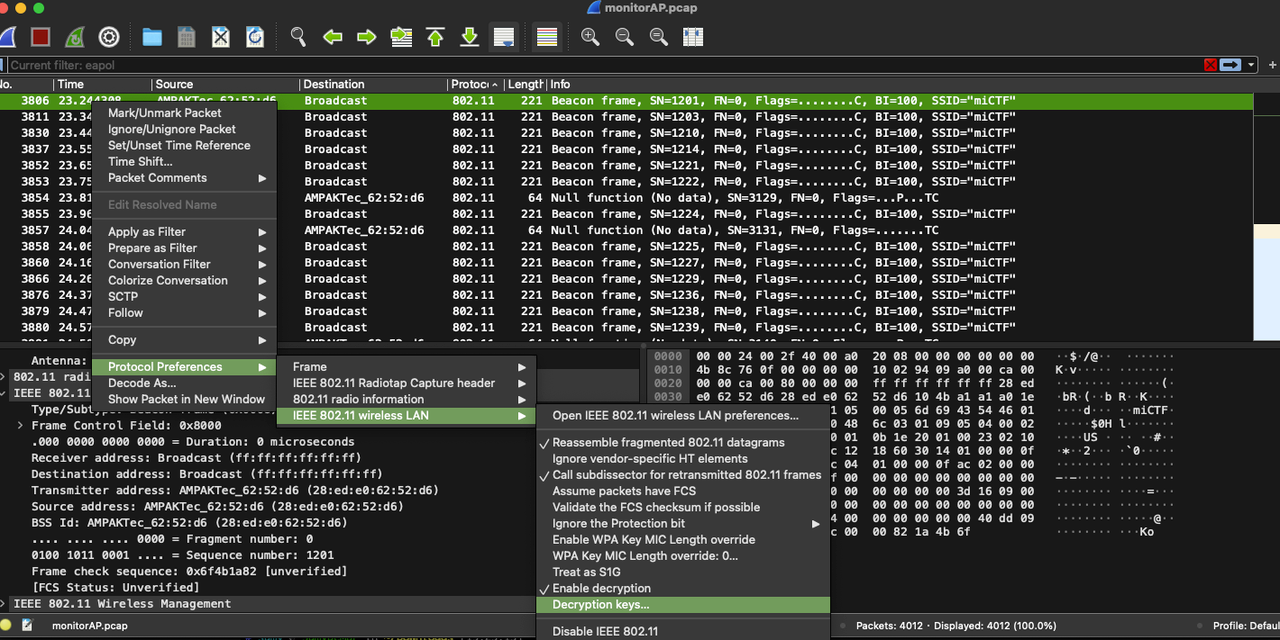Screen dimensions: 1280x640
Task: Open a capture file via folder icon
Action: point(152,37)
